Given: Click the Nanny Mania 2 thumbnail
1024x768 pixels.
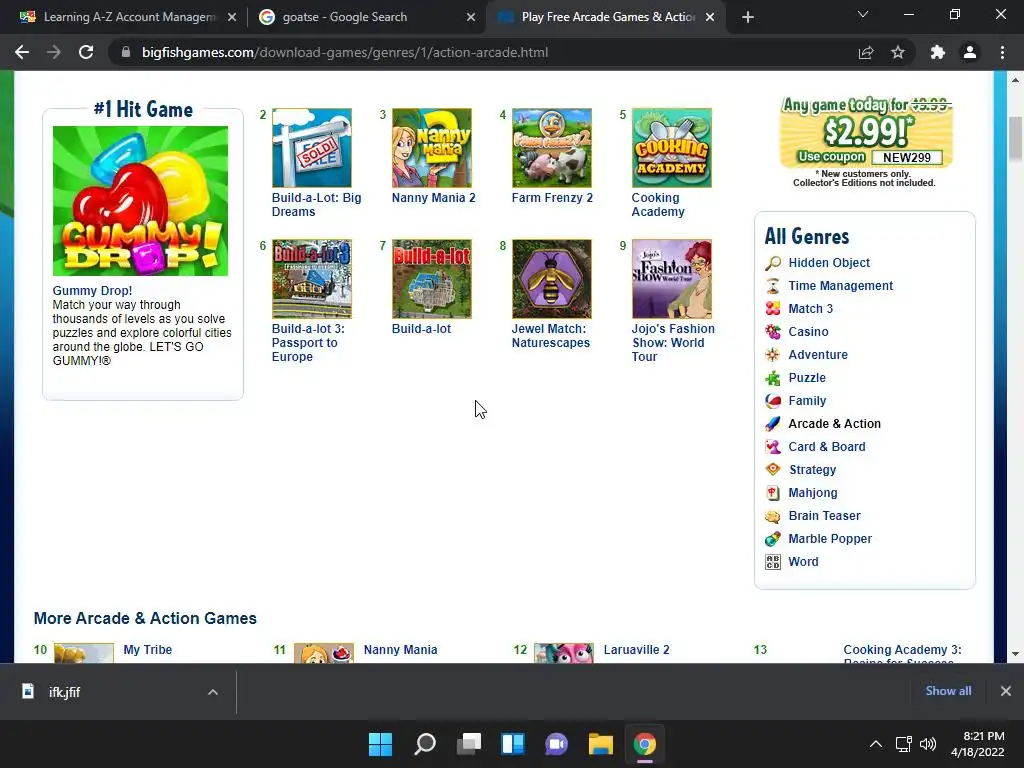Looking at the screenshot, I should 431,148.
